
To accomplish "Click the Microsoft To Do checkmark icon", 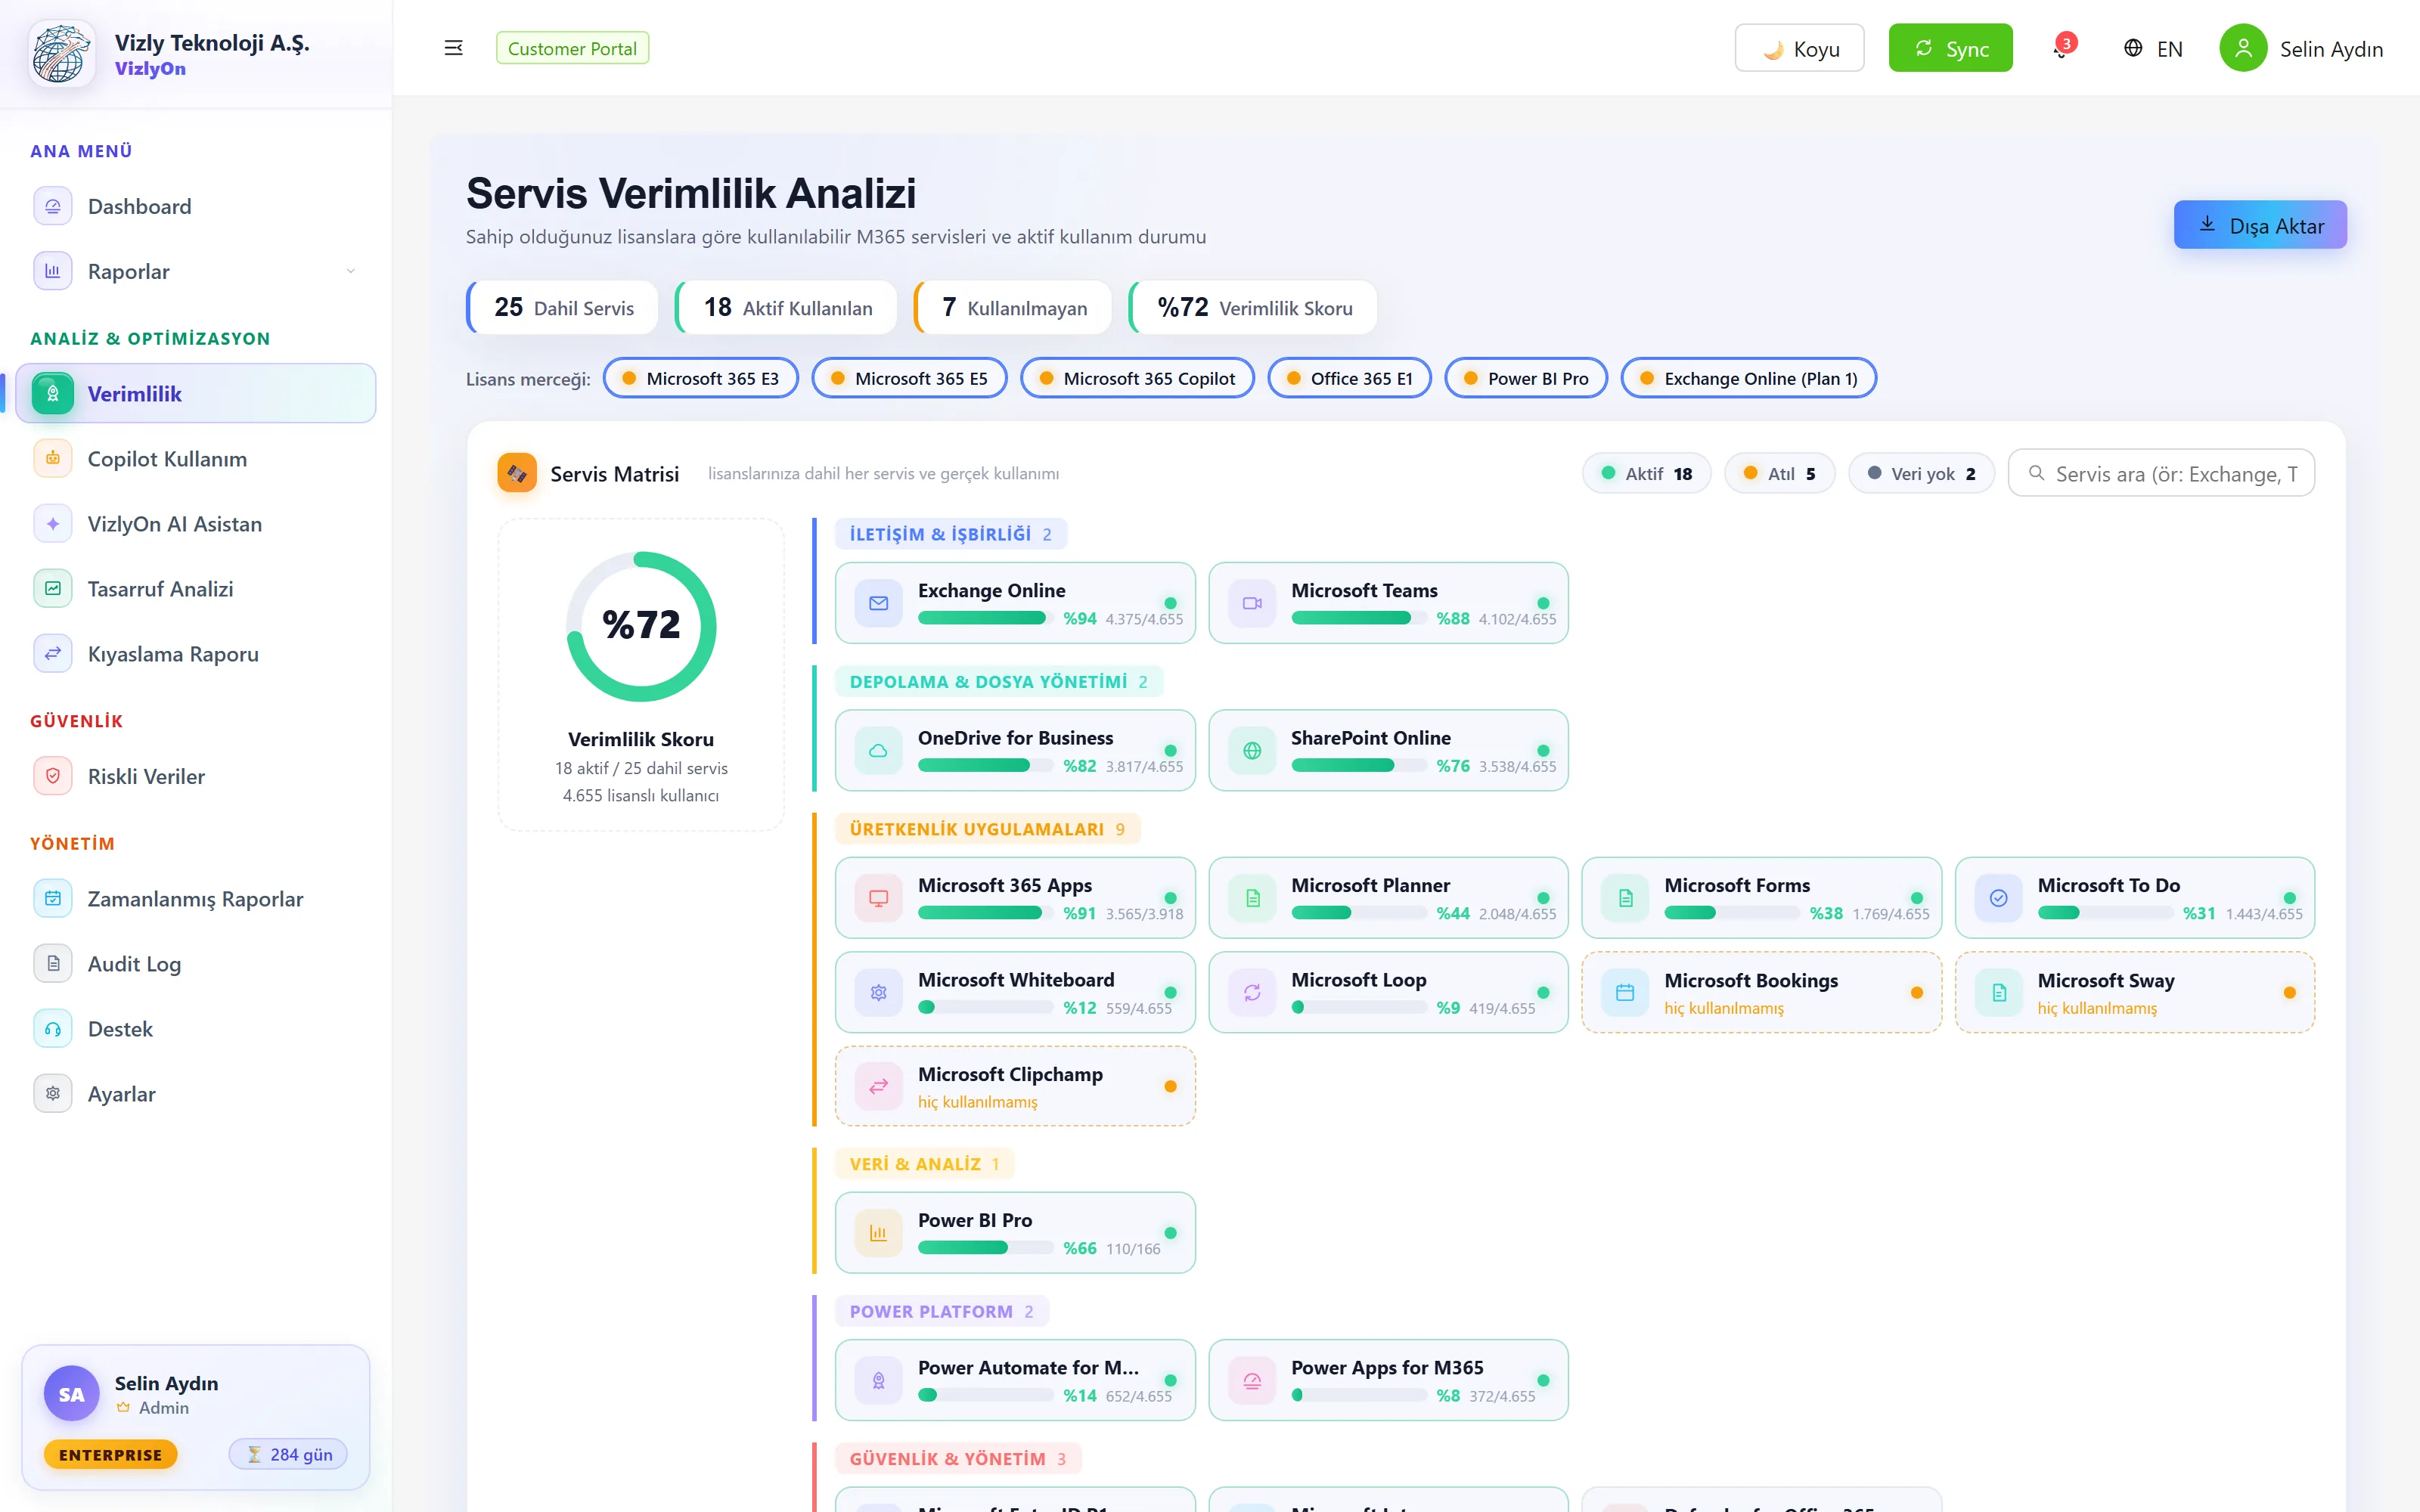I will (1998, 898).
